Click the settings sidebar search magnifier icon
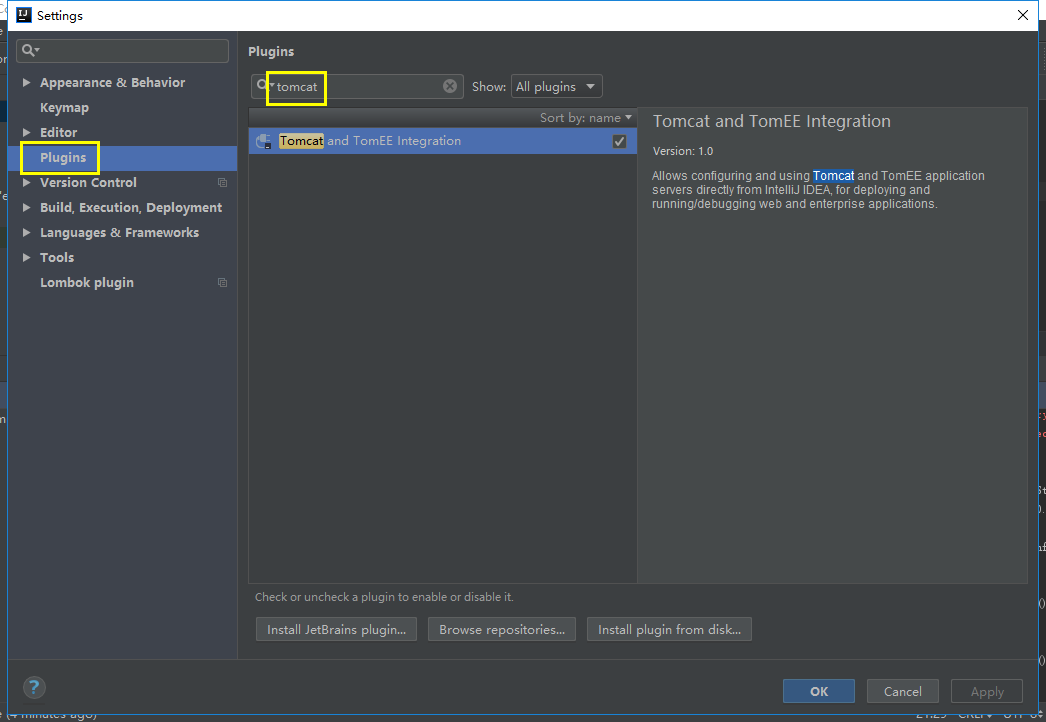Image resolution: width=1046 pixels, height=722 pixels. point(29,51)
